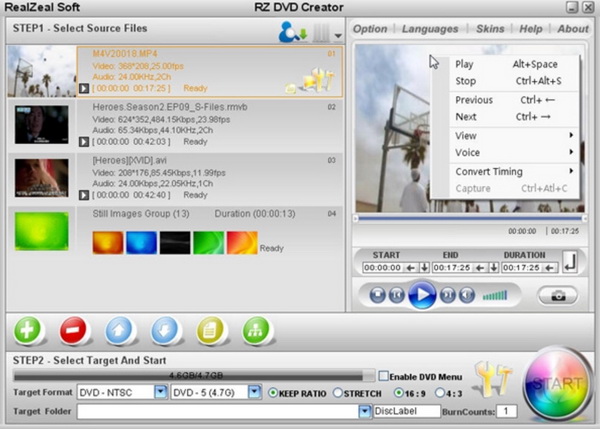Move selected file up with blue arrow
Image resolution: width=600 pixels, height=429 pixels.
pyautogui.click(x=118, y=329)
